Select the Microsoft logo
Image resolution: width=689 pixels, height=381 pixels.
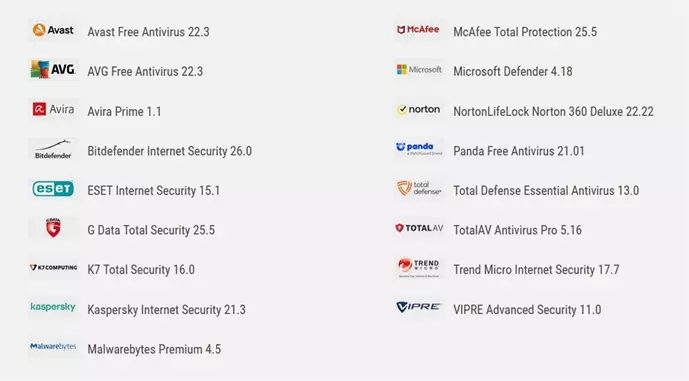(419, 69)
